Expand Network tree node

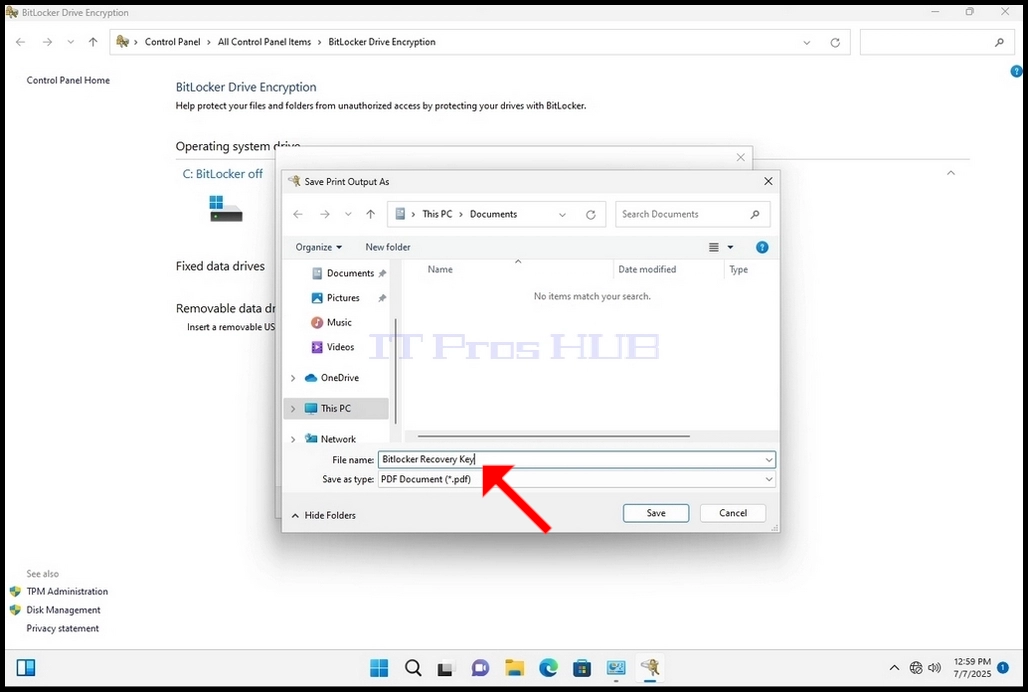[x=293, y=439]
